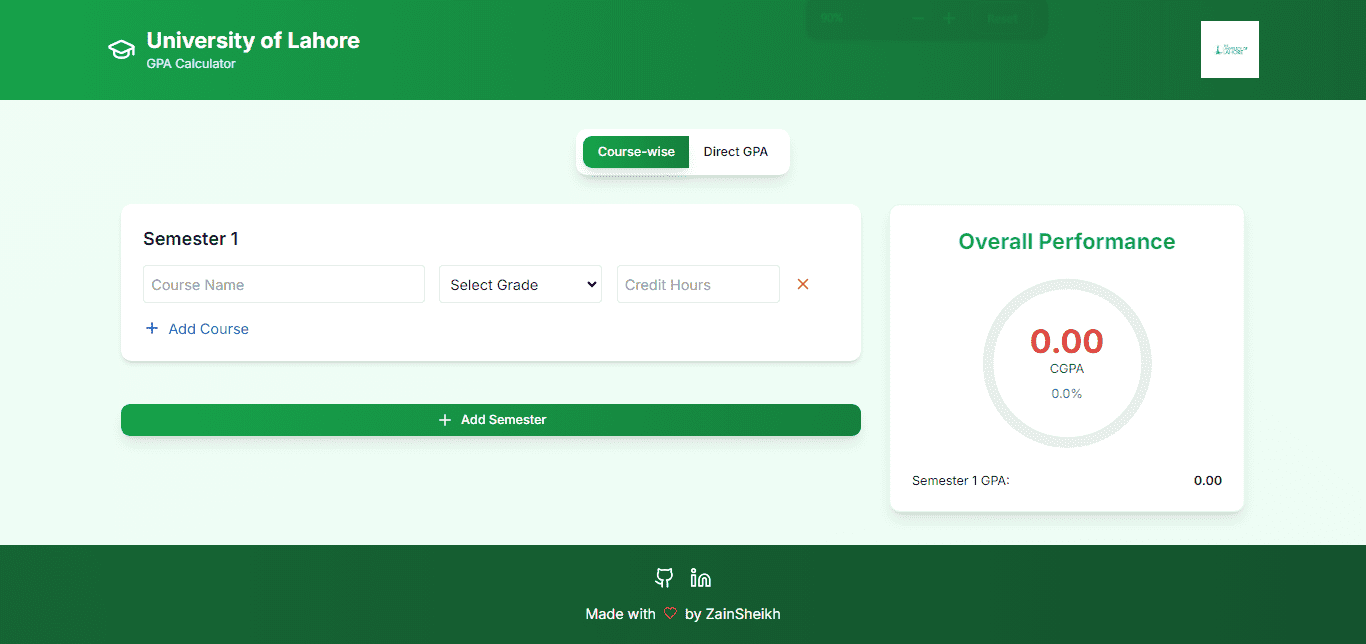
Task: Click the Add Course link
Action: (x=197, y=329)
